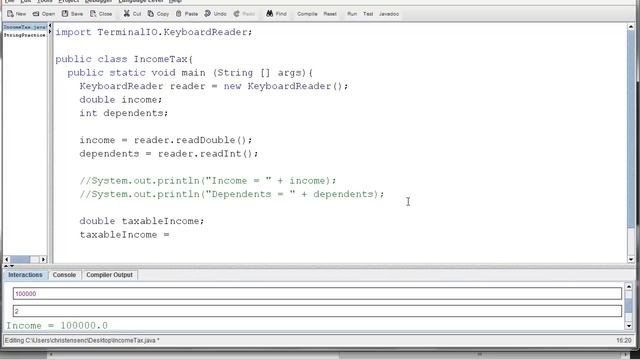The width and height of the screenshot is (640, 360).
Task: Click the Copy toolbar button
Action: tap(158, 14)
